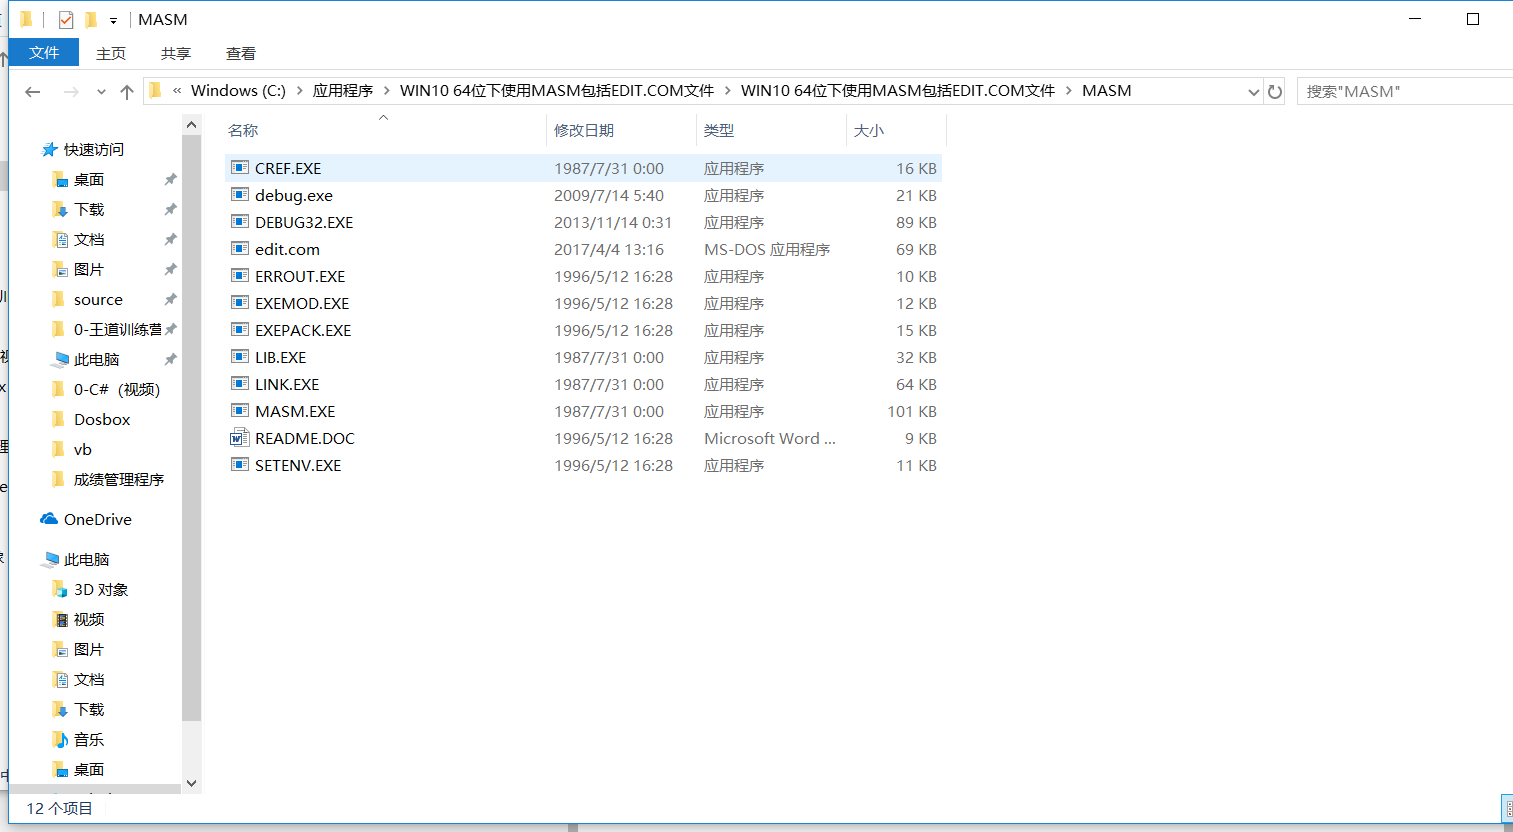
Task: Expand address bar history dropdown
Action: [x=1253, y=91]
